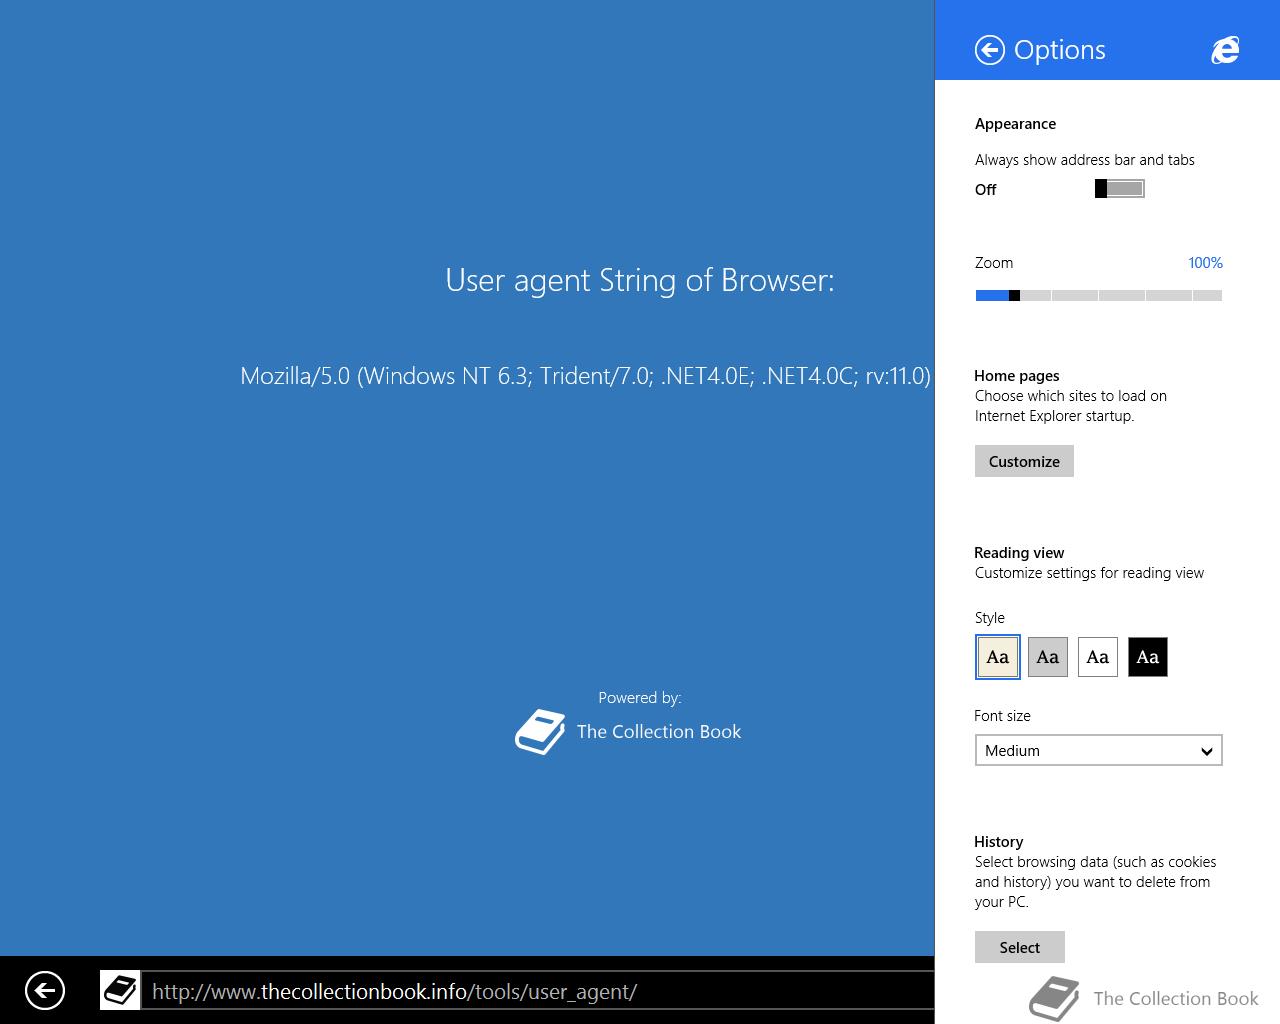Click the Customize home pages button
Image resolution: width=1280 pixels, height=1024 pixels.
click(x=1024, y=461)
